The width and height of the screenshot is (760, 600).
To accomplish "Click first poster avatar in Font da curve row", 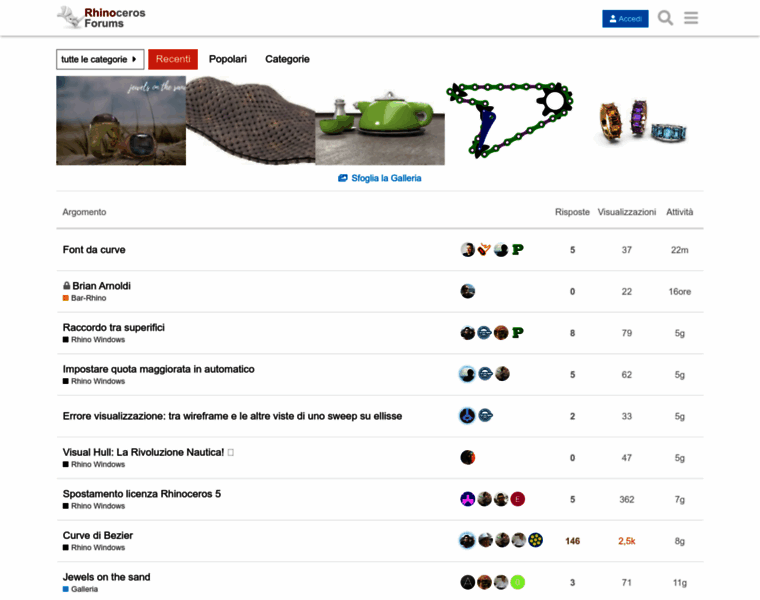I will [x=467, y=250].
